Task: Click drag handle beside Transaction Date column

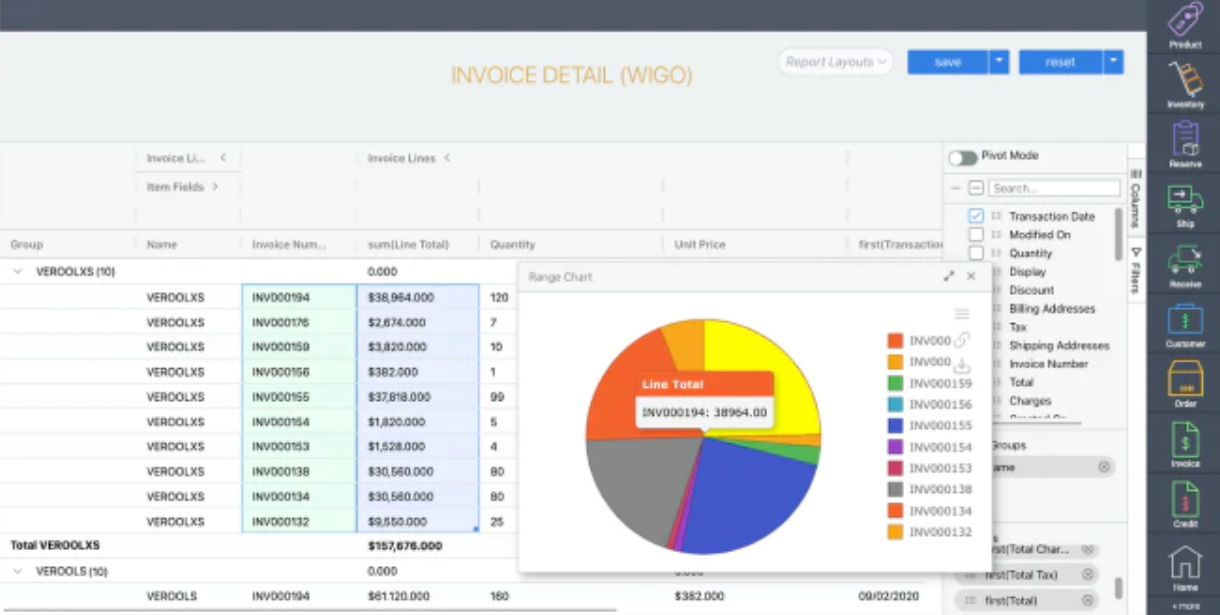Action: click(996, 216)
